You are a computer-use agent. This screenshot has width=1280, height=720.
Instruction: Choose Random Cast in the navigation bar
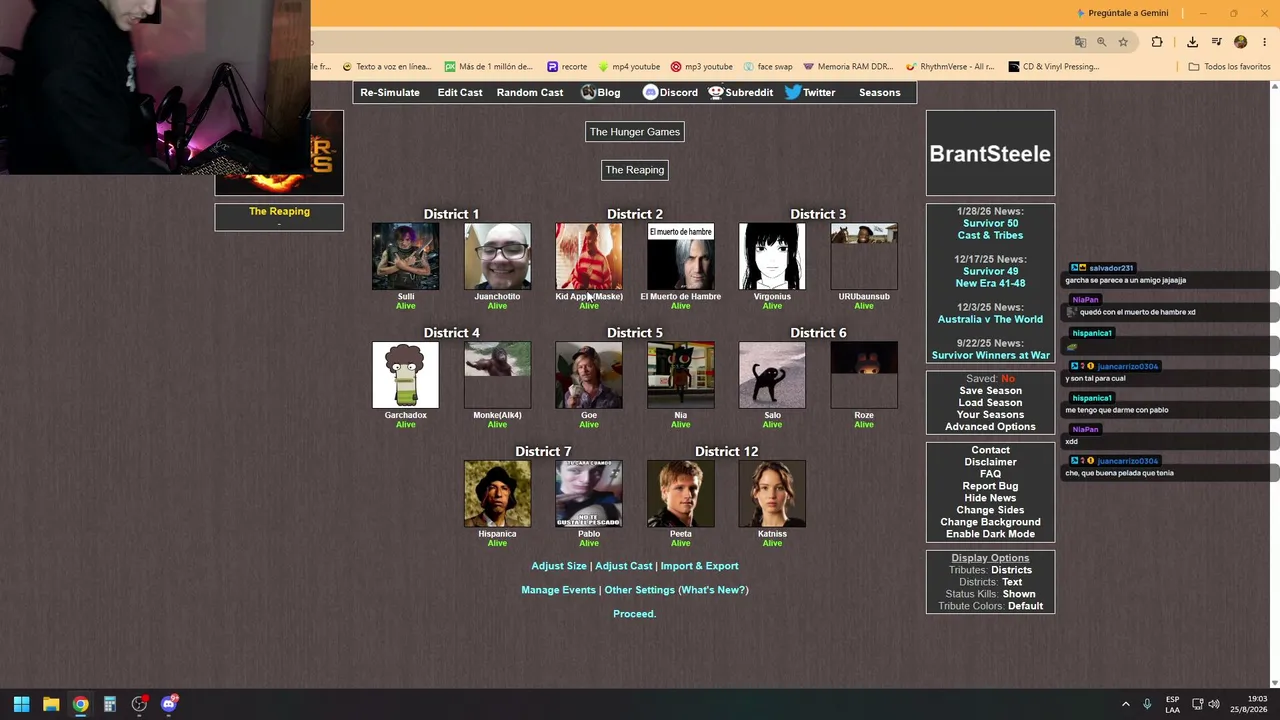[530, 92]
